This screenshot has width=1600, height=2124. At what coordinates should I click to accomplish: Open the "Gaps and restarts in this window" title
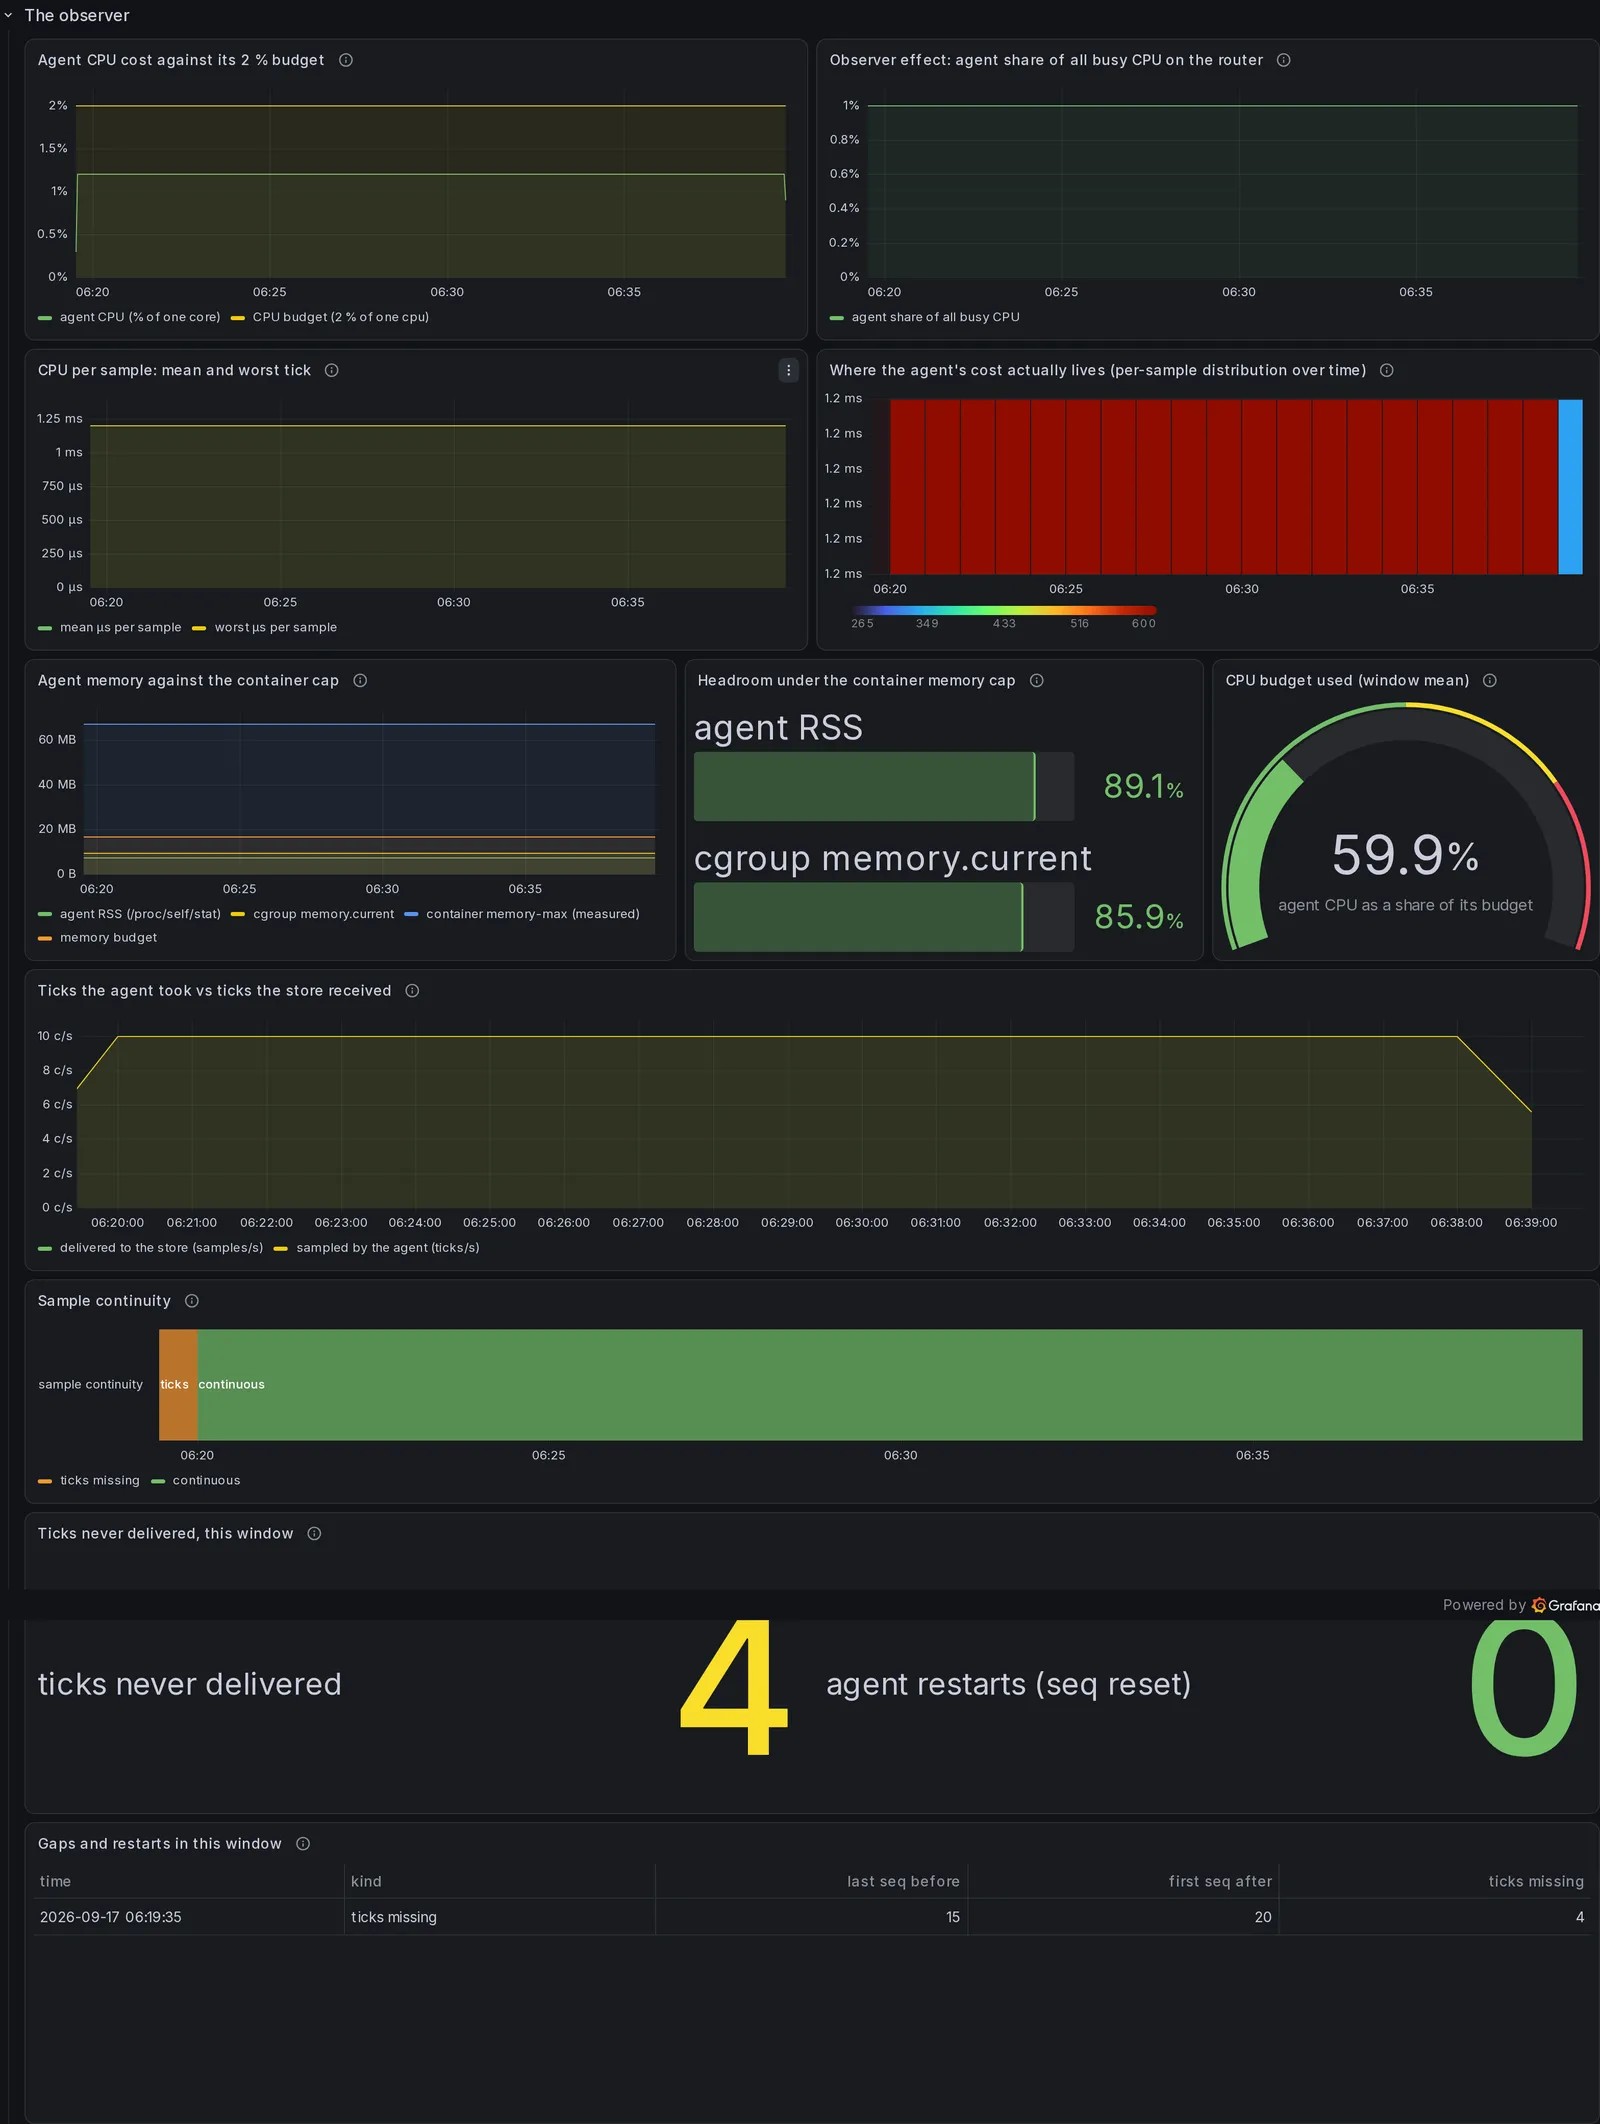(160, 1843)
